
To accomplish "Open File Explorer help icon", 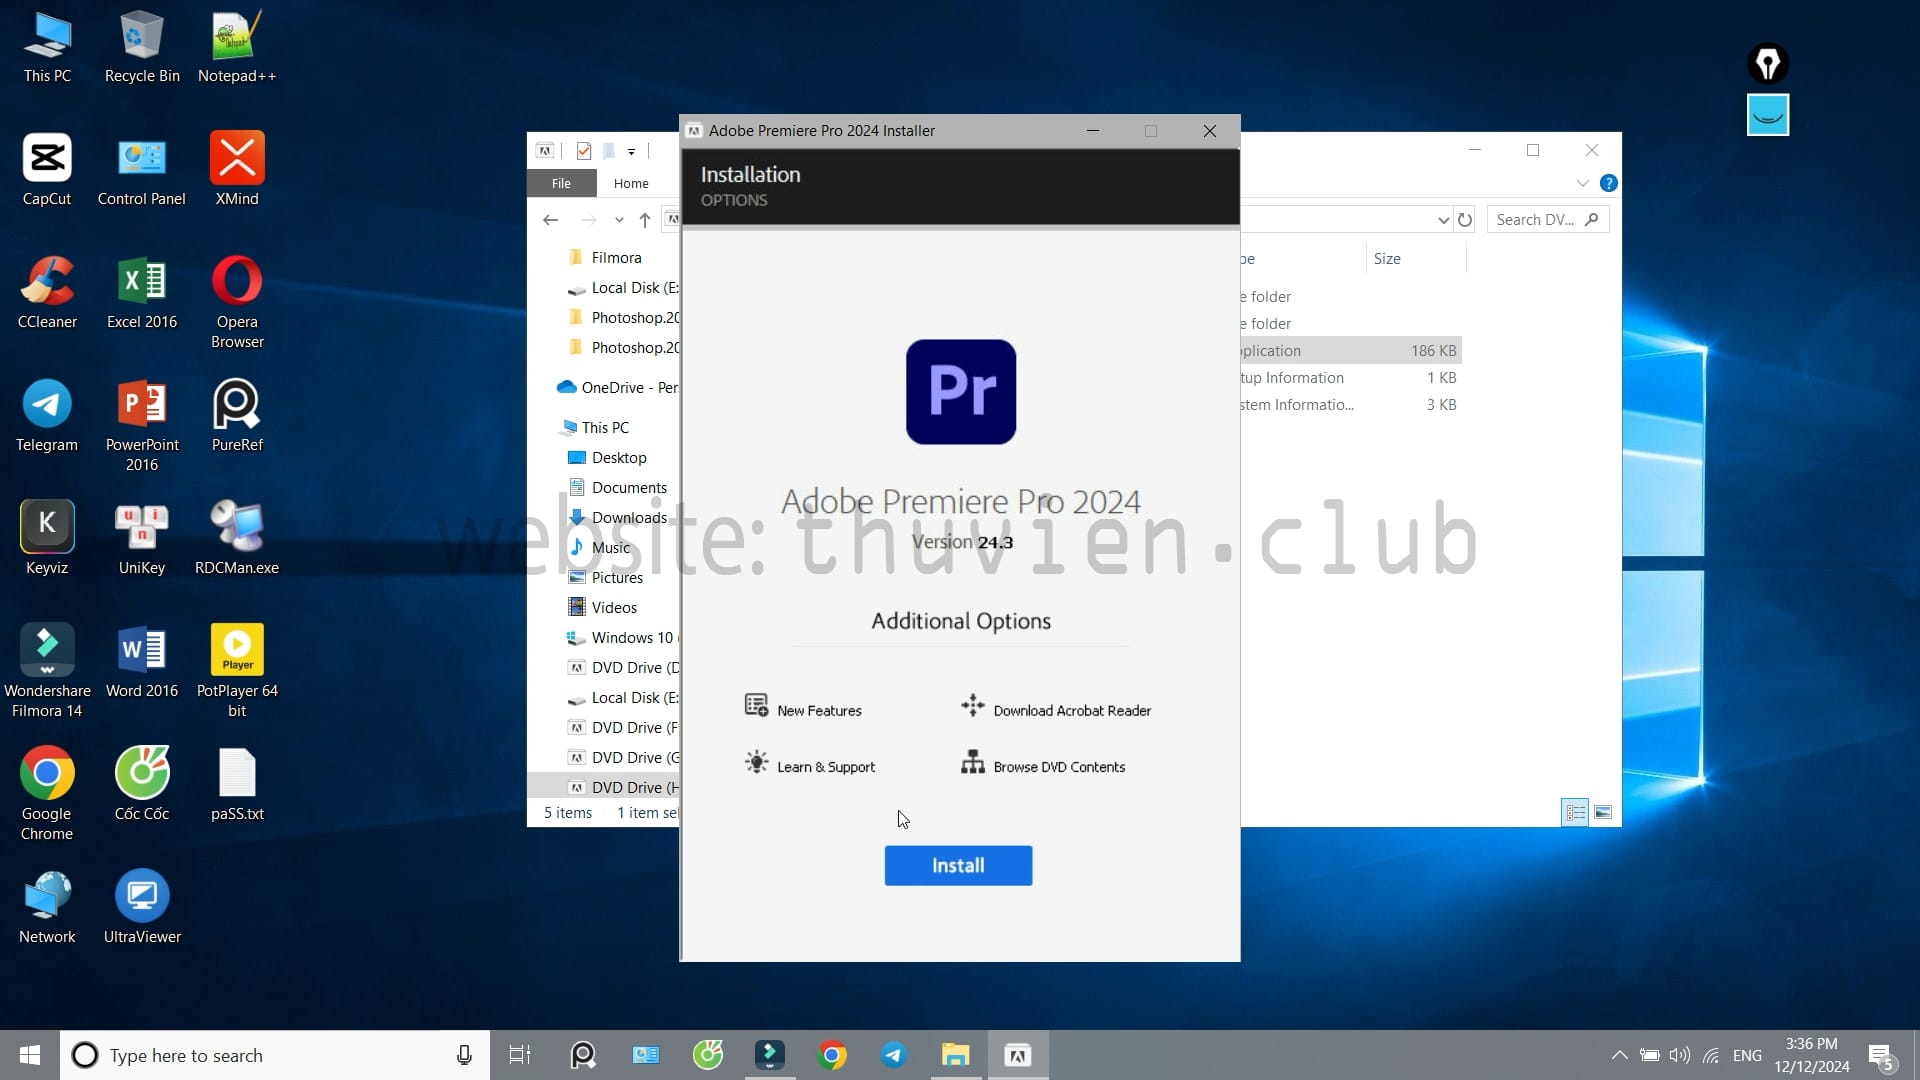I will pos(1608,183).
